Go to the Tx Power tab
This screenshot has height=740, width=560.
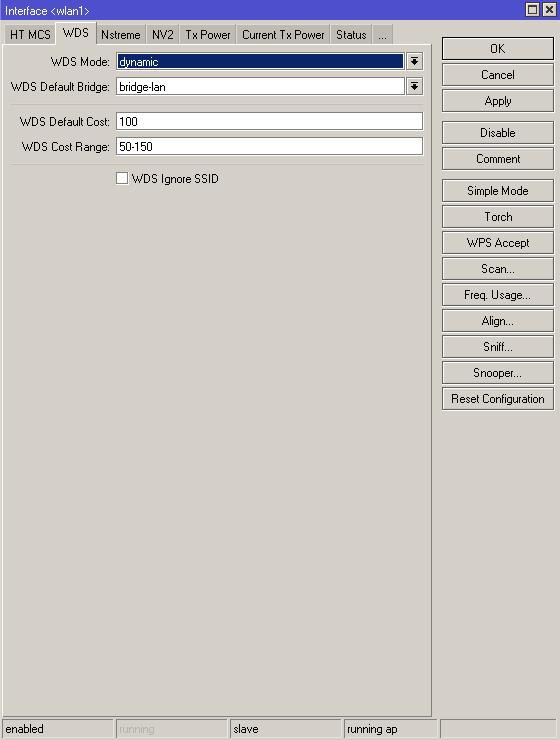click(x=208, y=35)
